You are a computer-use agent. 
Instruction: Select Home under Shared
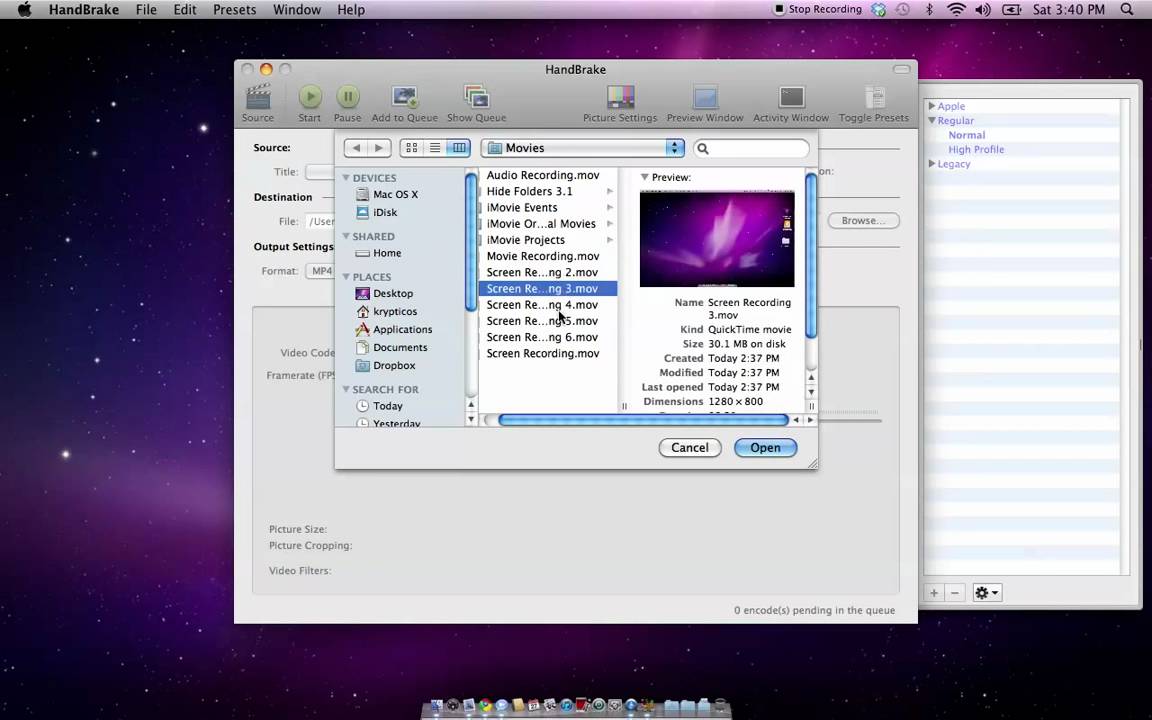point(378,253)
